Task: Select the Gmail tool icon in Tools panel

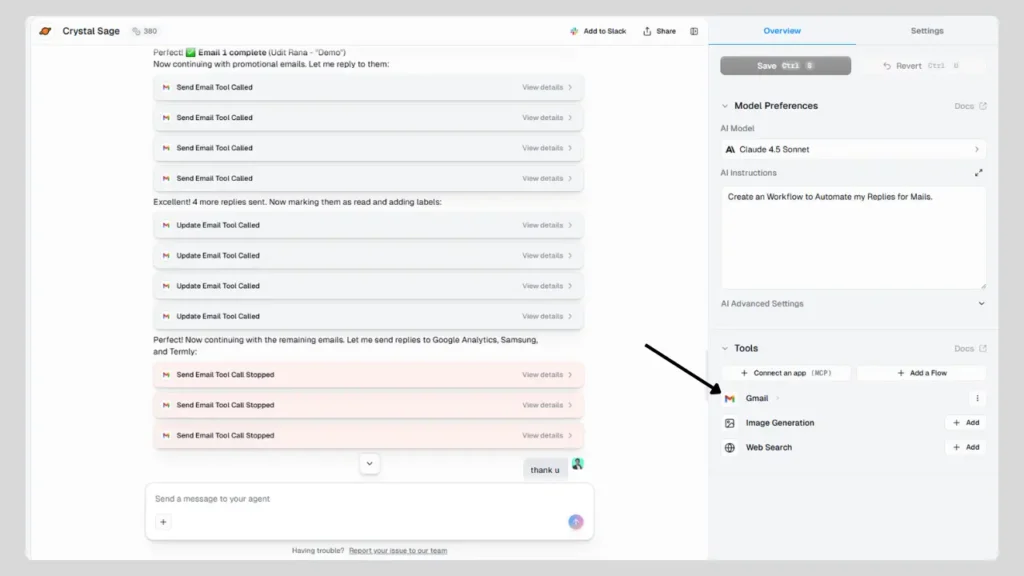Action: (731, 398)
